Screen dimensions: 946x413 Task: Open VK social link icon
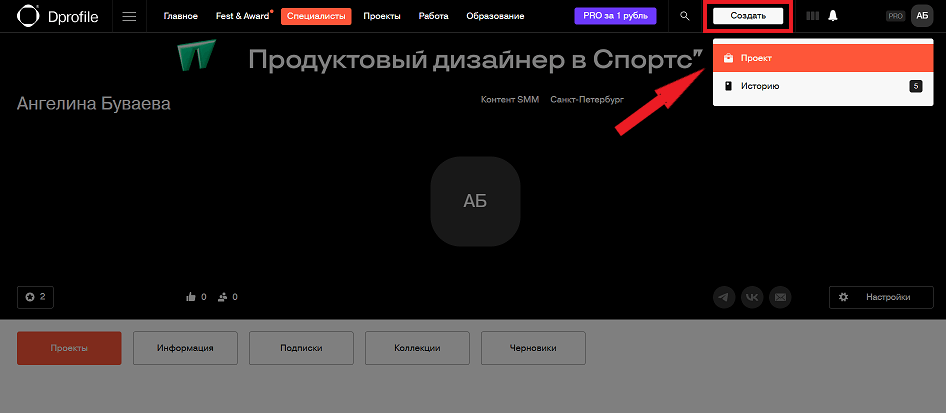[x=752, y=297]
